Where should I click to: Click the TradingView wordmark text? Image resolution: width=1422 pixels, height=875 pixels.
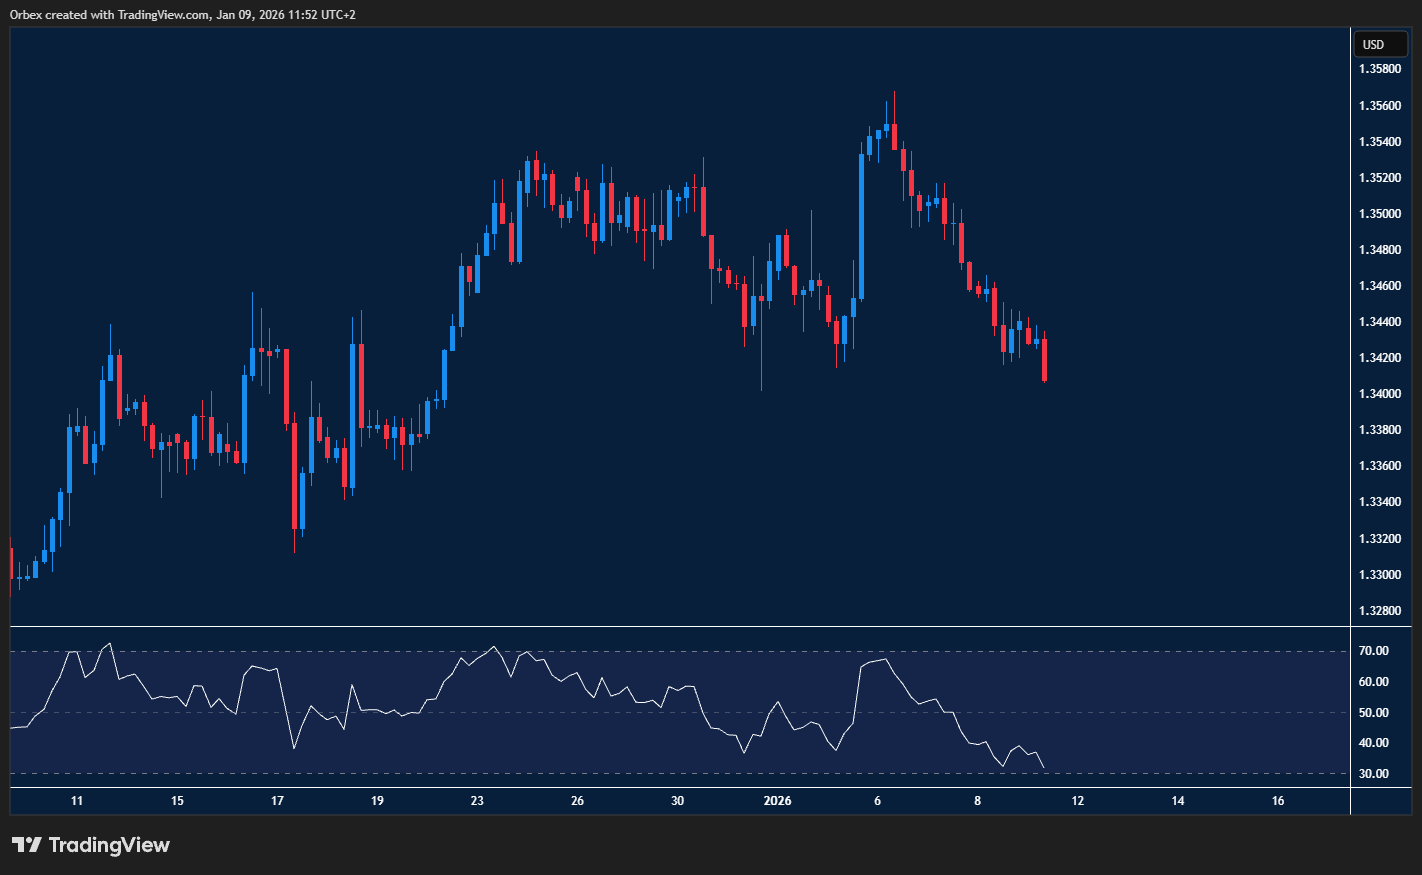(109, 845)
